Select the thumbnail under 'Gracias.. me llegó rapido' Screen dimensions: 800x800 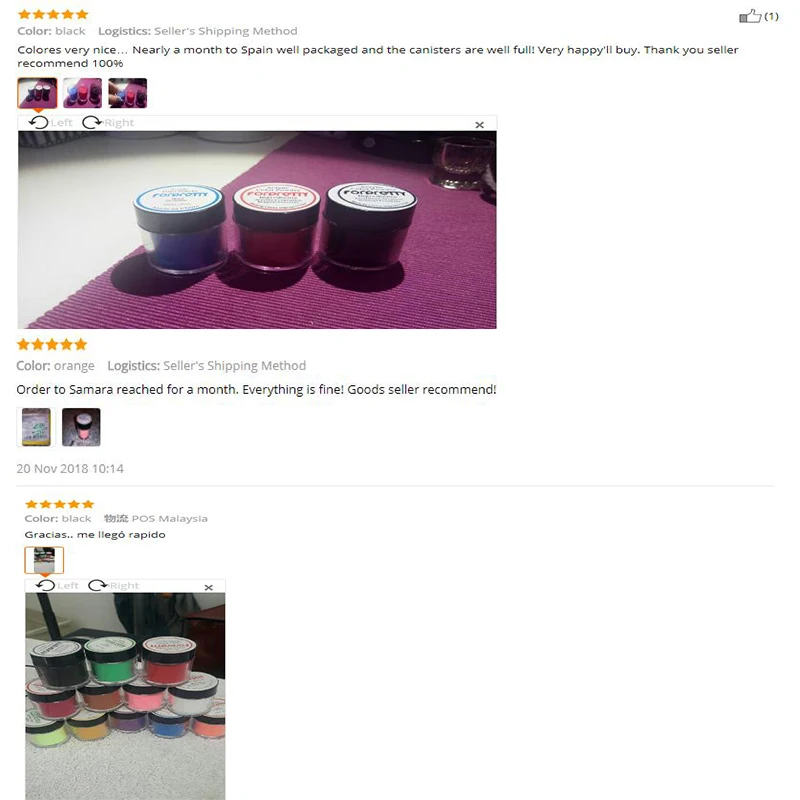[44, 560]
